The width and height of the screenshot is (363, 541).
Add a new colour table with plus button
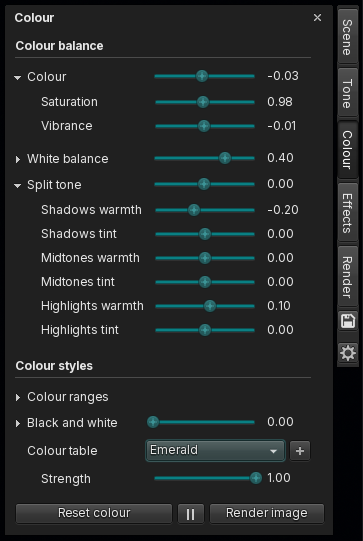click(x=300, y=451)
